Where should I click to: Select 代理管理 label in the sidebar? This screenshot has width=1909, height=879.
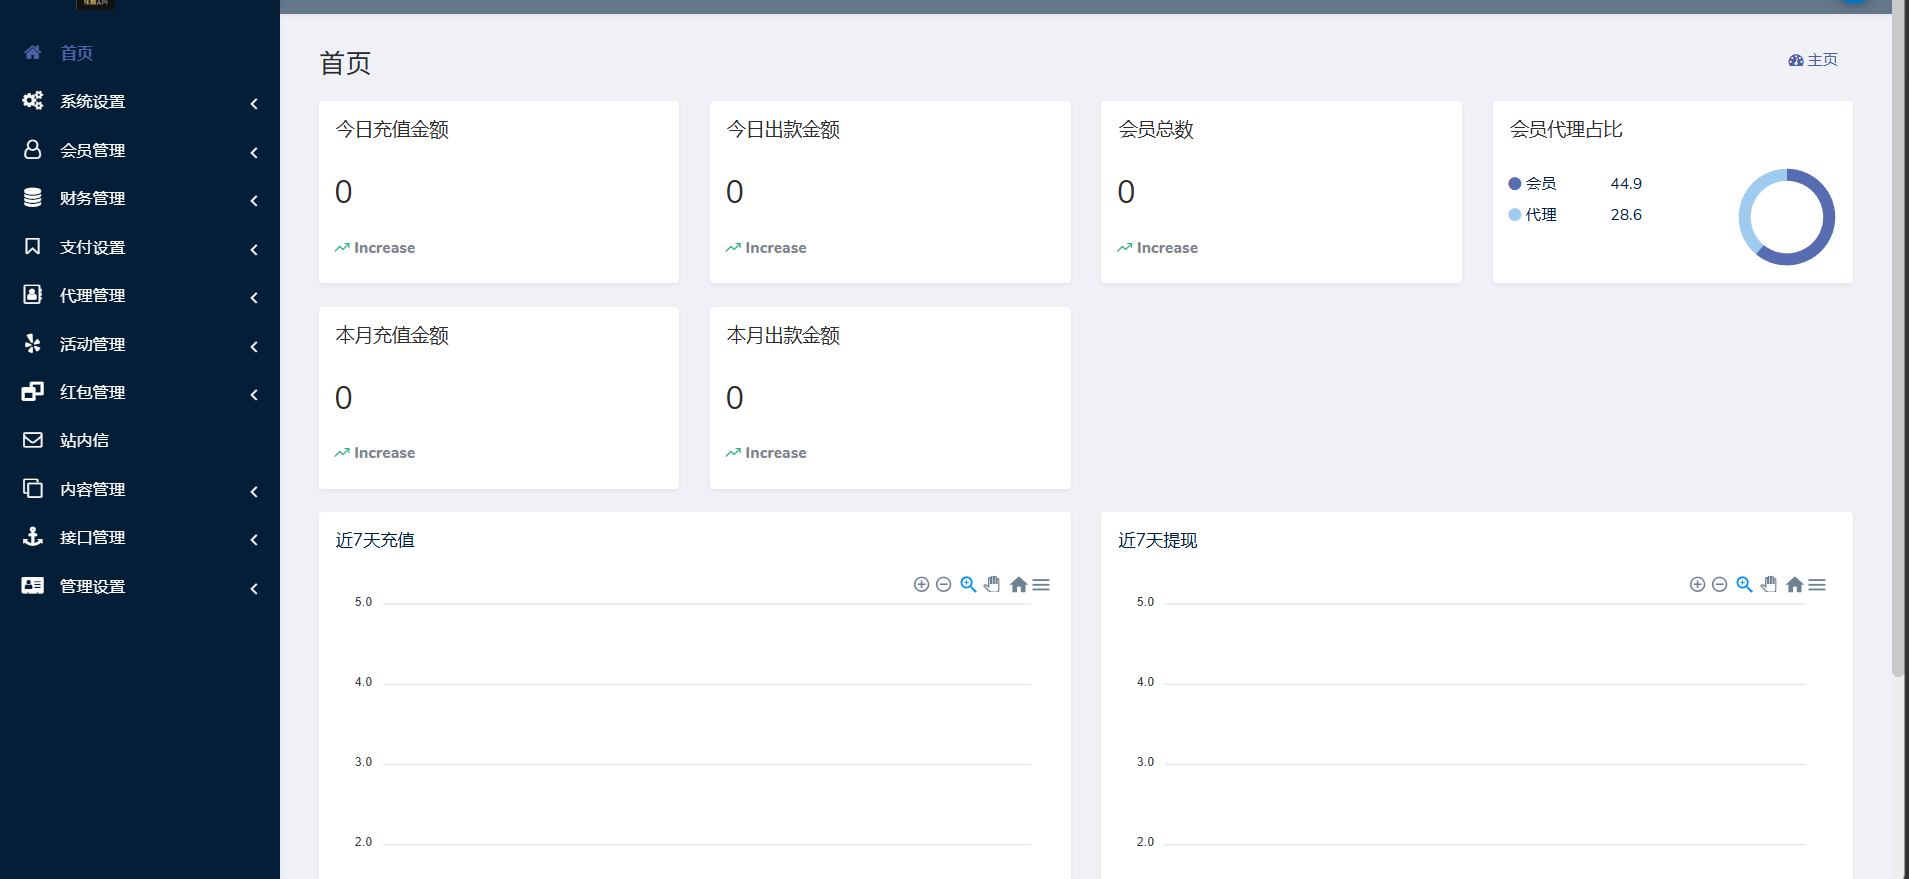[92, 295]
